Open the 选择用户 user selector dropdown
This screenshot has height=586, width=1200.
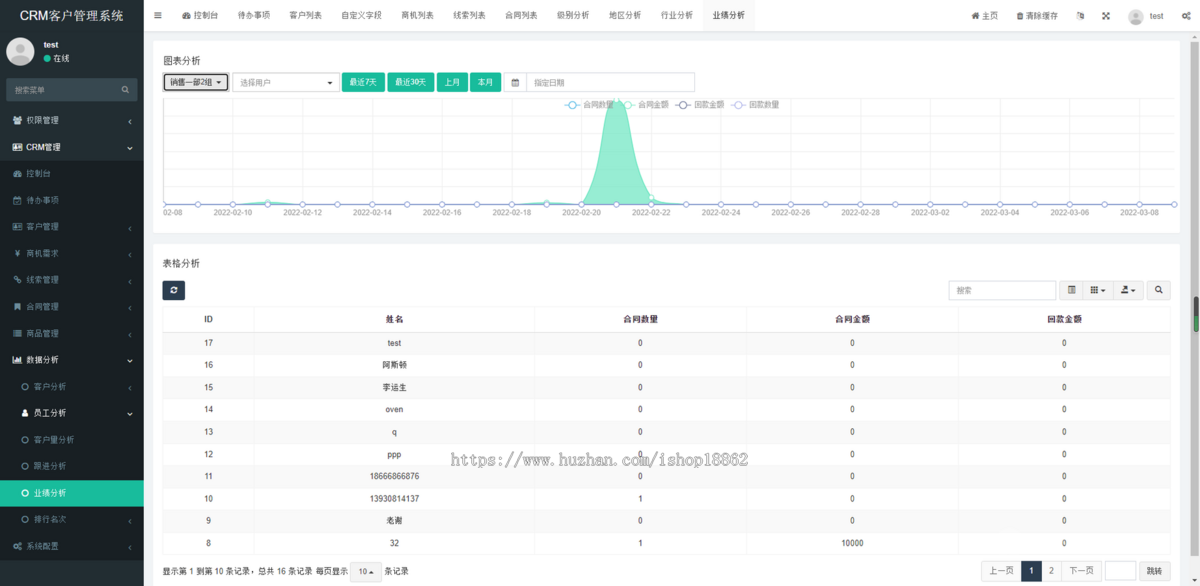point(285,81)
